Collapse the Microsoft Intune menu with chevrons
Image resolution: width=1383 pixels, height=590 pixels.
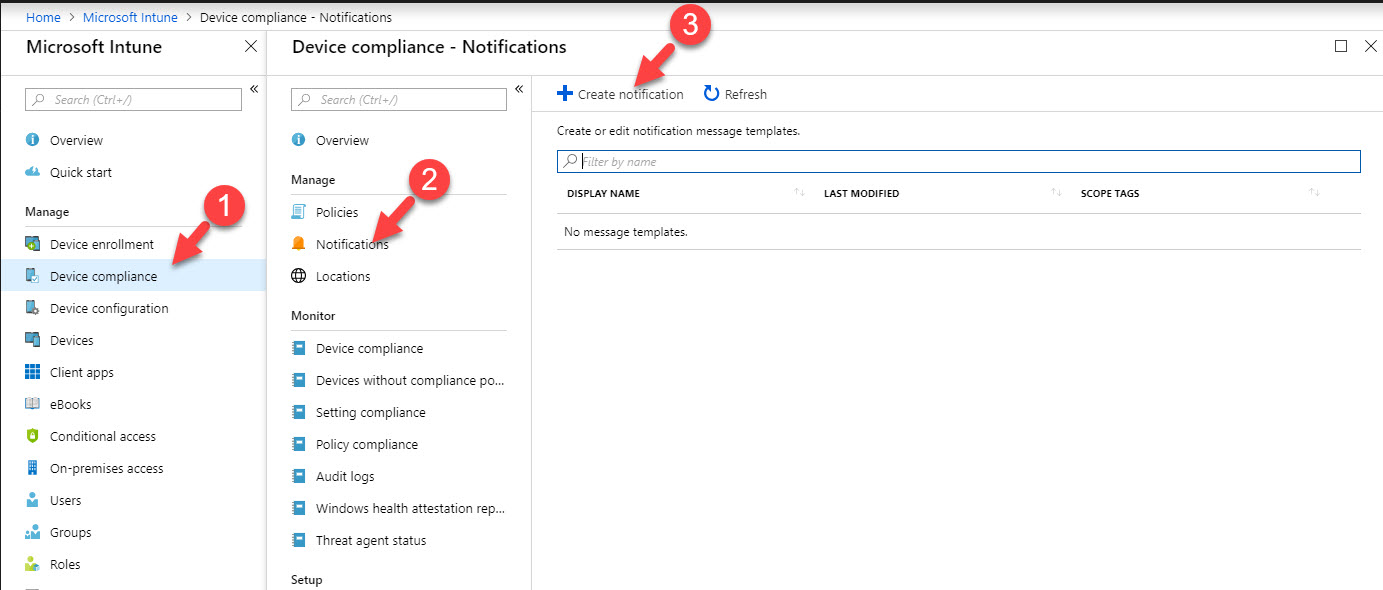(x=254, y=89)
